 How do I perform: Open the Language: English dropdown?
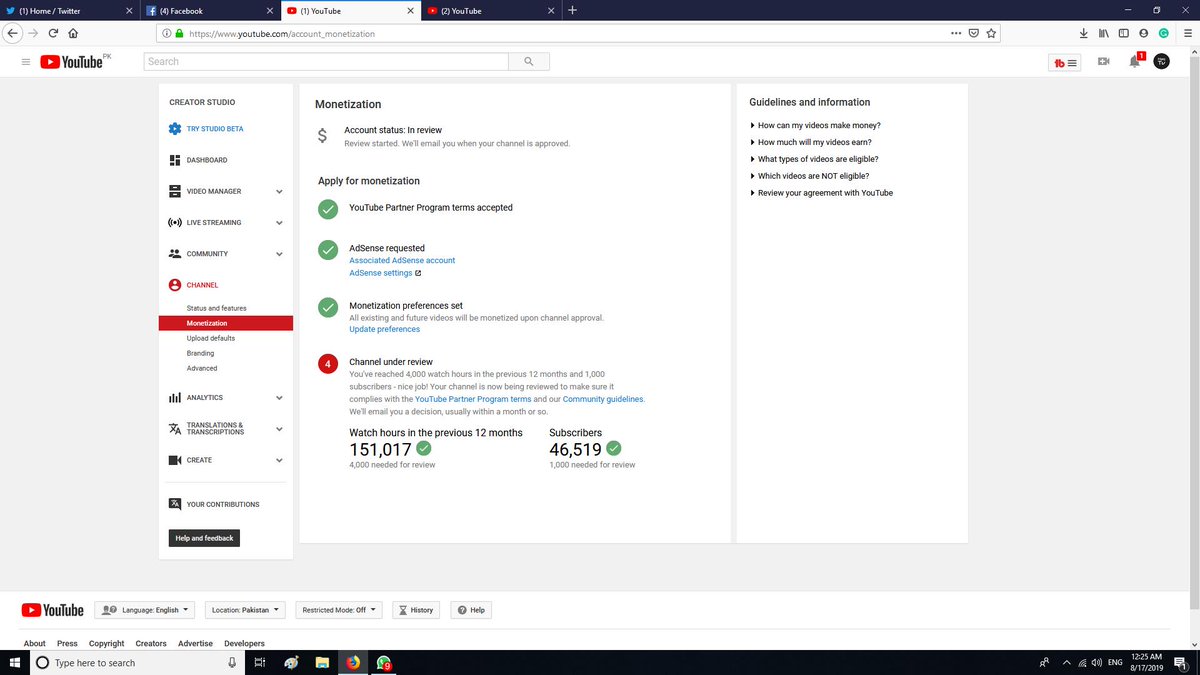click(x=146, y=610)
